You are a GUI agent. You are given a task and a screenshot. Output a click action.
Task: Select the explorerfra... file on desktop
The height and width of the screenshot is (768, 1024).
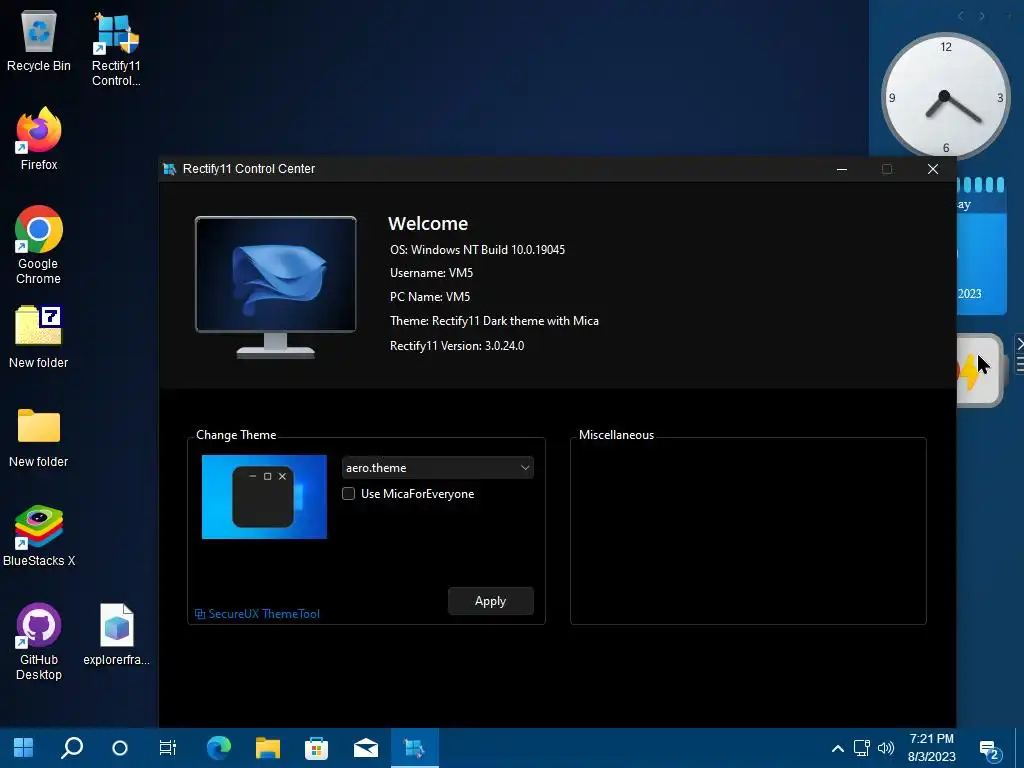(116, 634)
